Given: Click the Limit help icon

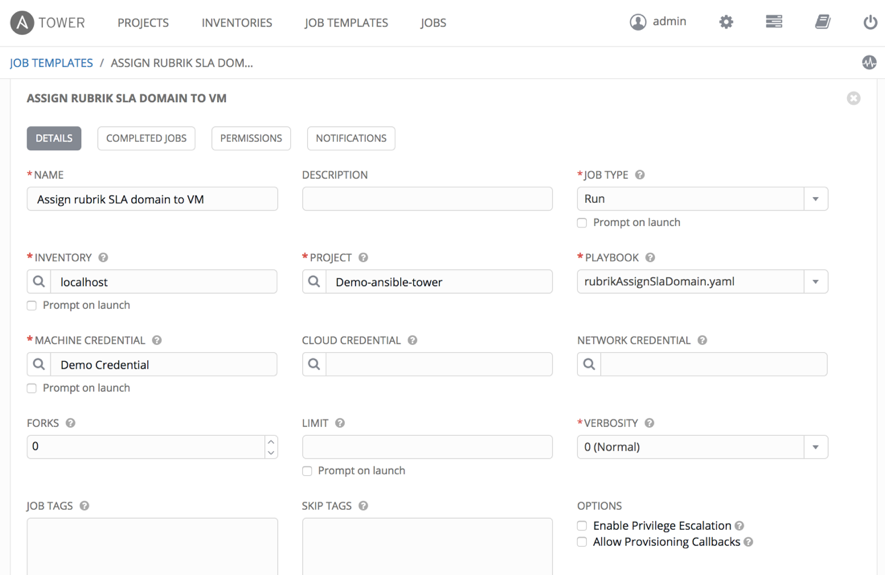Looking at the screenshot, I should point(340,423).
